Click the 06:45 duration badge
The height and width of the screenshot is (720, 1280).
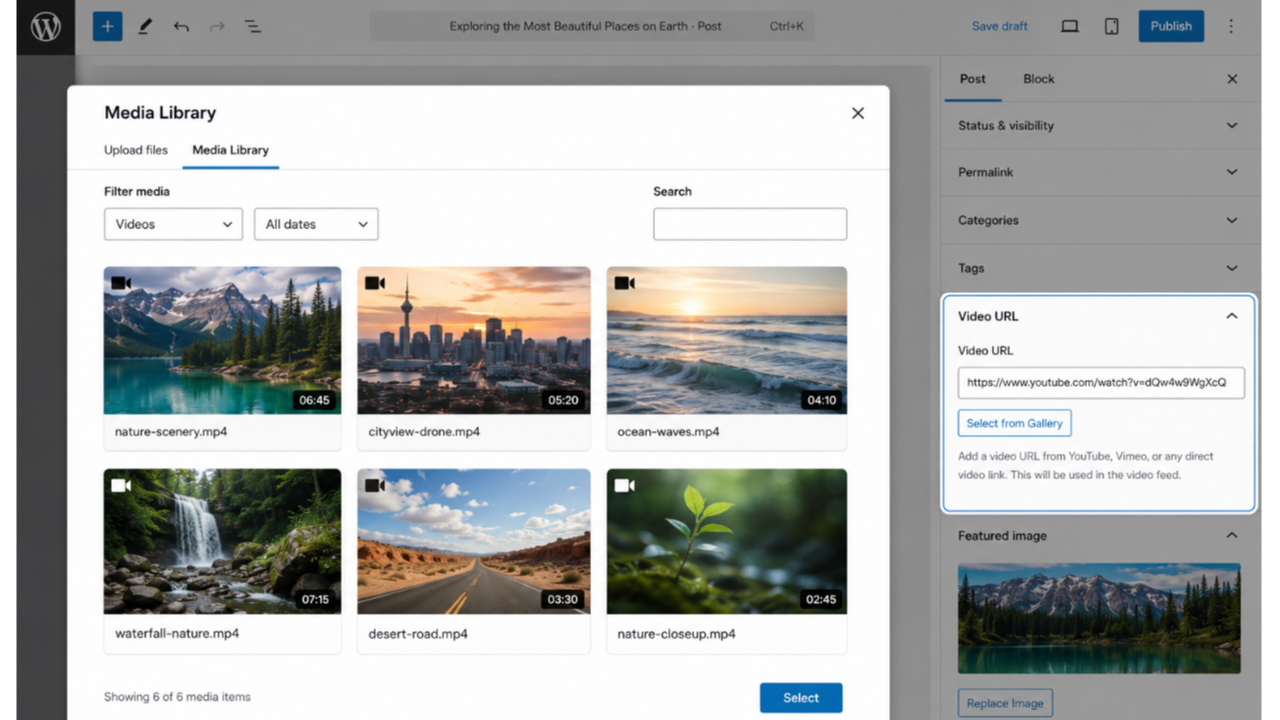pyautogui.click(x=314, y=400)
